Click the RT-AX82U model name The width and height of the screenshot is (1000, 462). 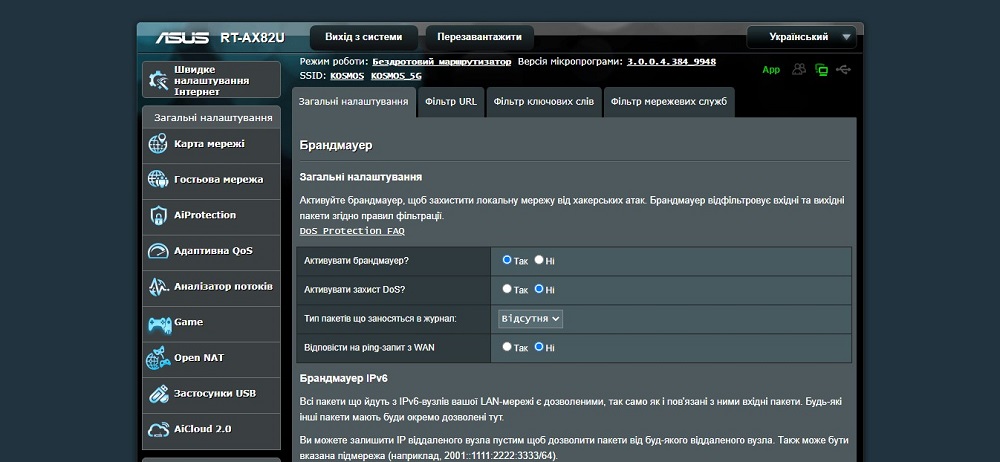click(253, 38)
